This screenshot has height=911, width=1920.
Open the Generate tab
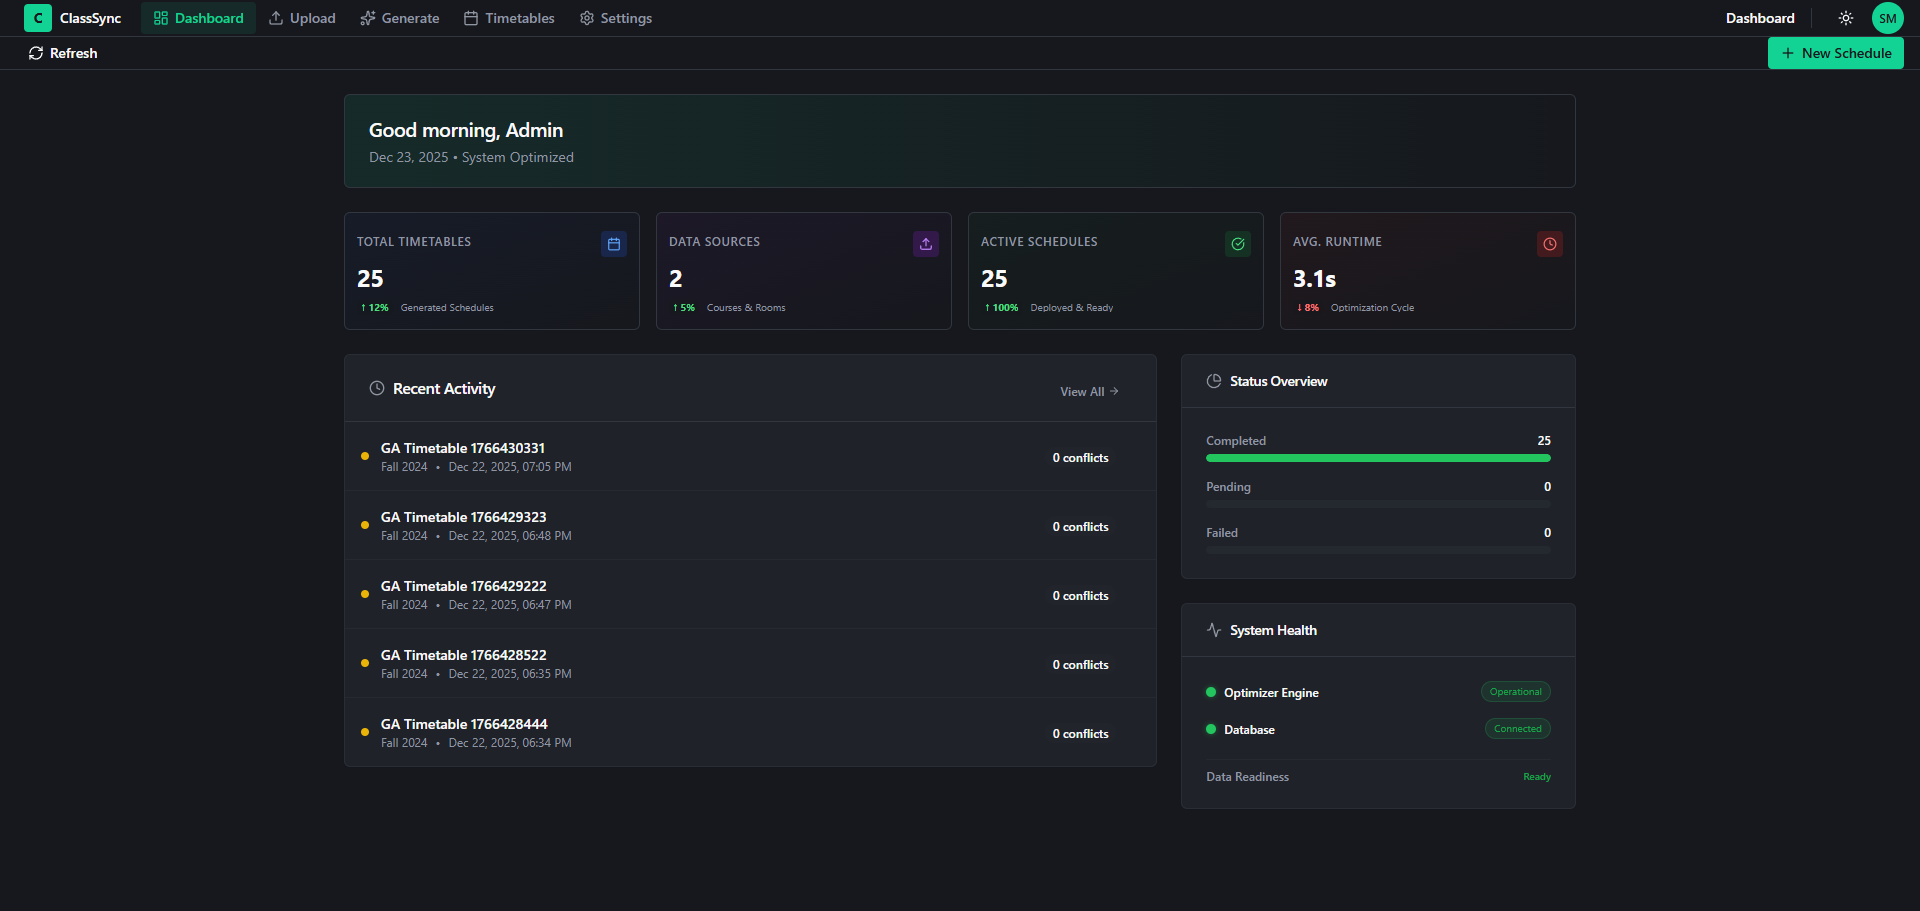coord(400,18)
